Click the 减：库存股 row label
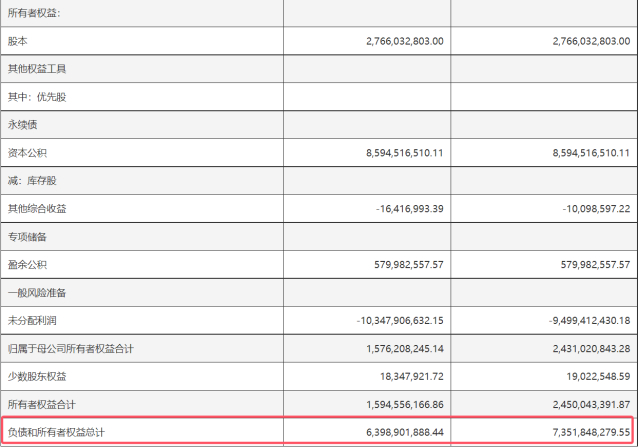The image size is (638, 447). point(35,181)
